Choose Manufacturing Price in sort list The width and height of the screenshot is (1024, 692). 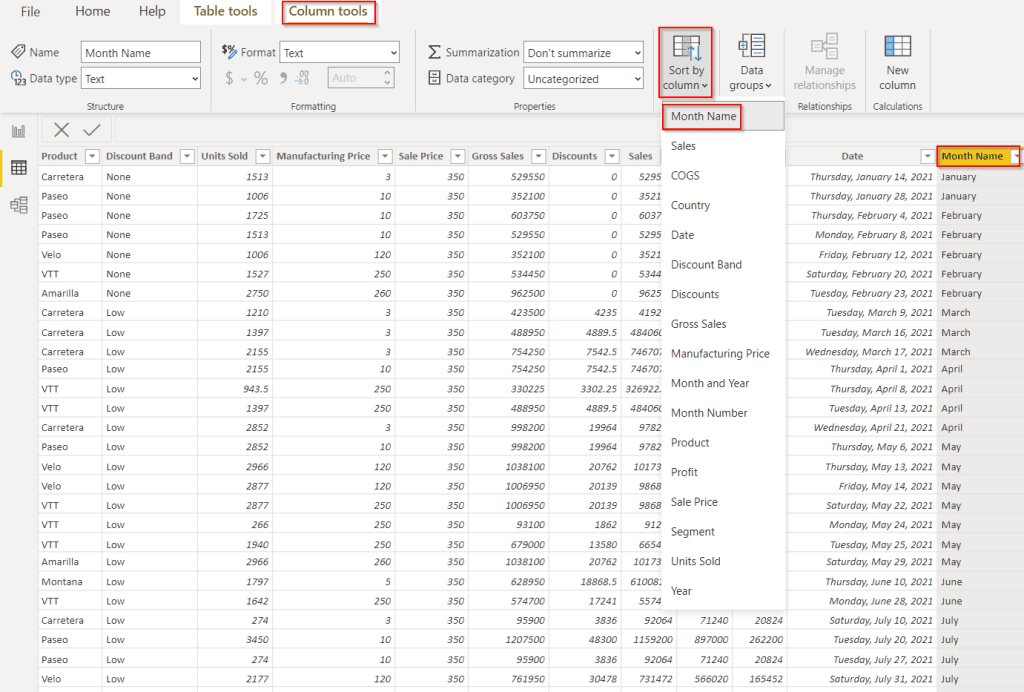[x=723, y=354]
